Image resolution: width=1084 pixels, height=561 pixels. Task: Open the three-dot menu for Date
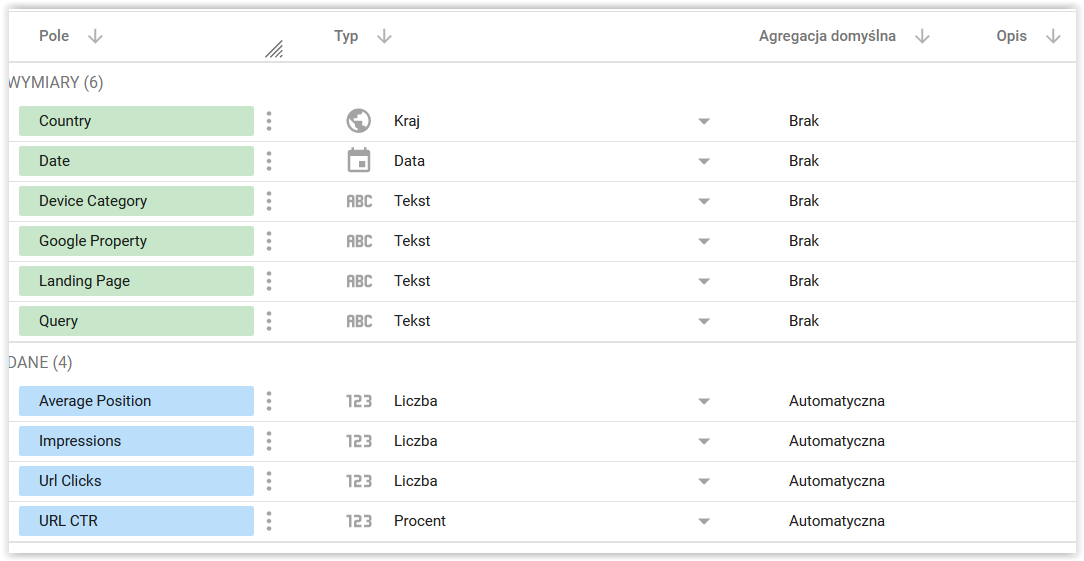click(269, 161)
